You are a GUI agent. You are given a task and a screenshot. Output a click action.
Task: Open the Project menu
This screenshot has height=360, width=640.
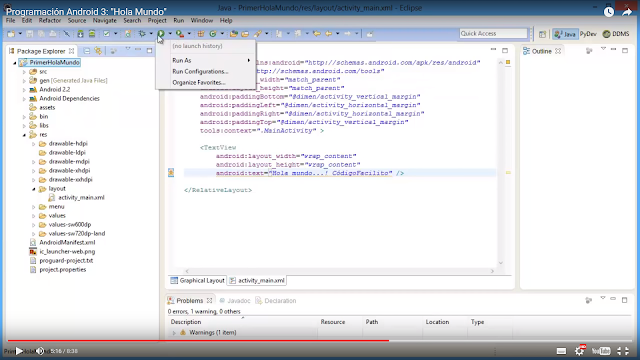(x=157, y=20)
